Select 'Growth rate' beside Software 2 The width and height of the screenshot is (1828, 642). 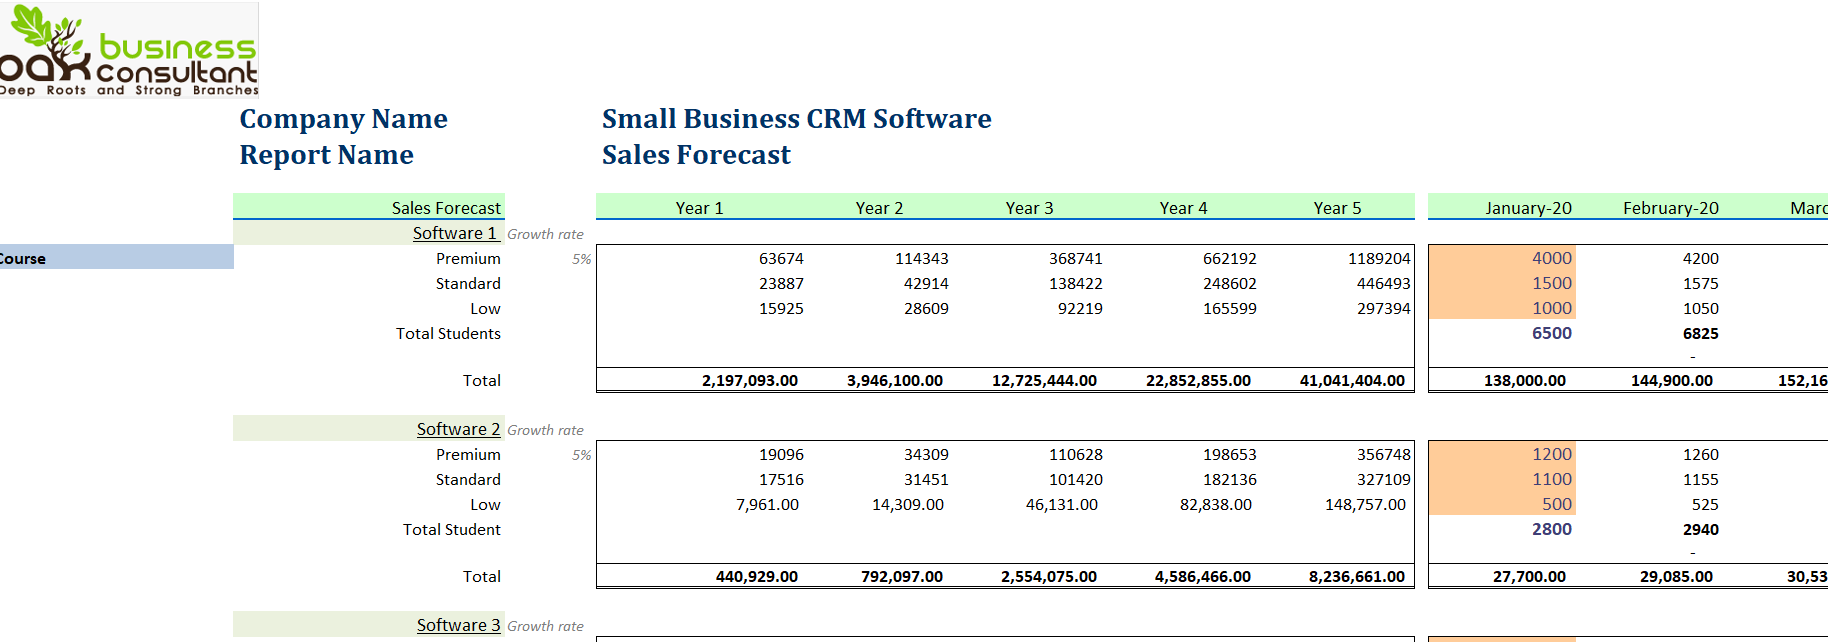(545, 430)
